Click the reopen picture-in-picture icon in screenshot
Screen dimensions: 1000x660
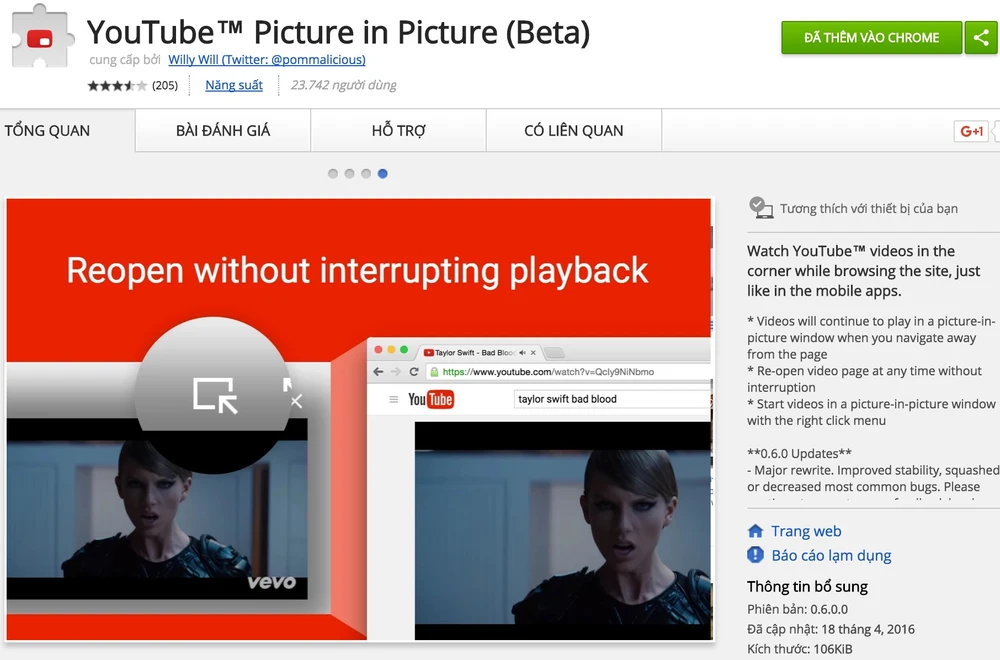(214, 395)
